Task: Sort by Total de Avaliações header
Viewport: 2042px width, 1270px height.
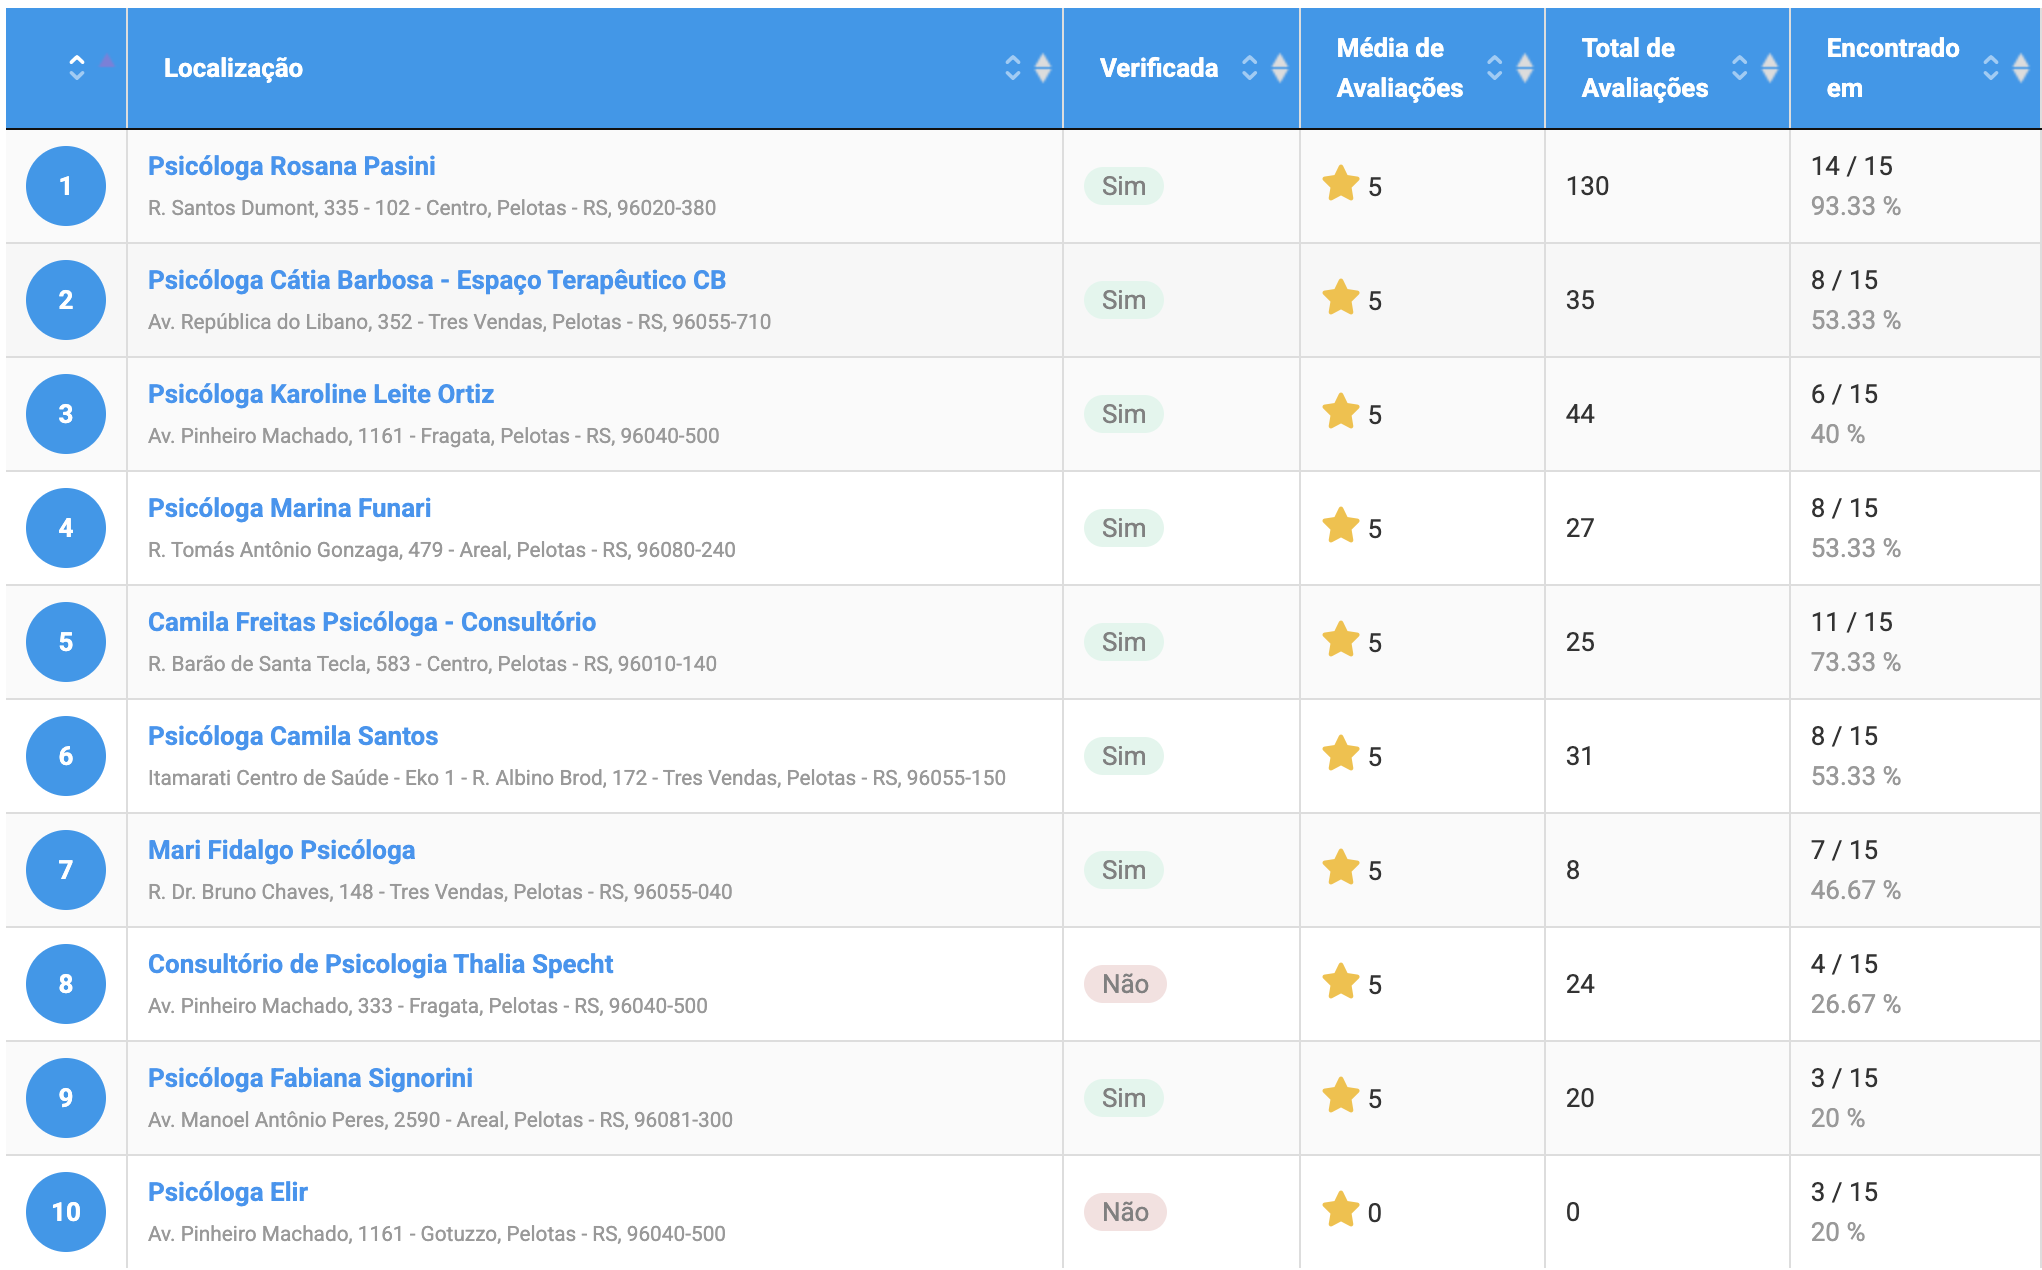Action: click(1667, 68)
